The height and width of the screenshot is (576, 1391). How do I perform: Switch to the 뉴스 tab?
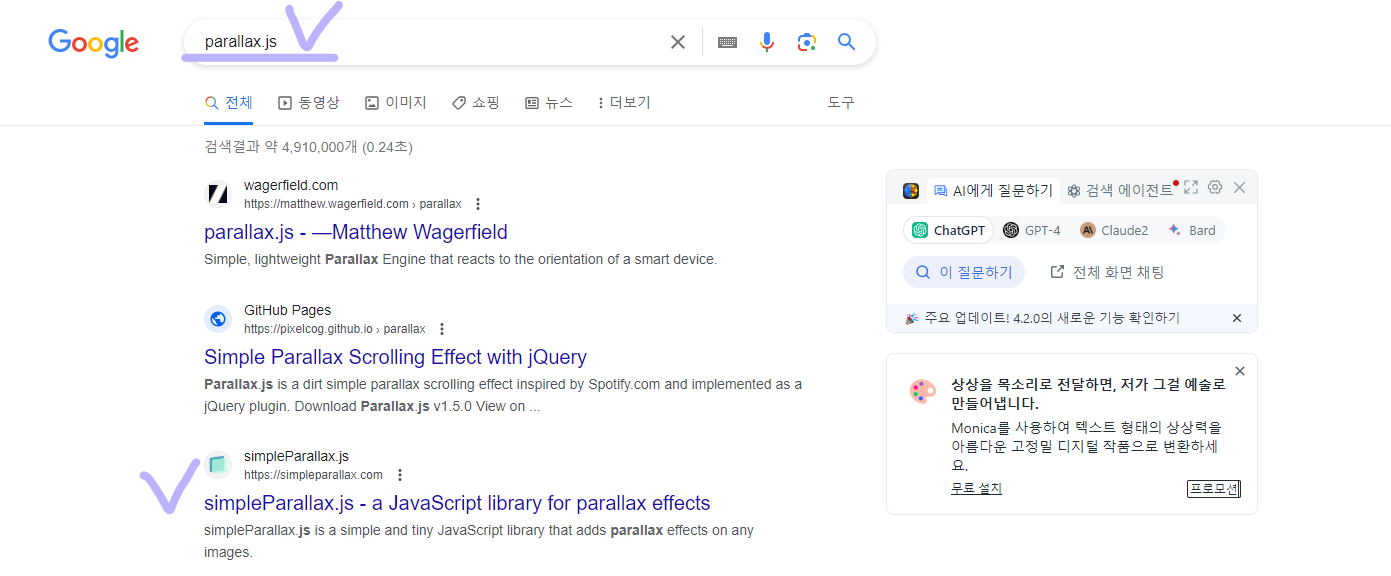pos(549,102)
